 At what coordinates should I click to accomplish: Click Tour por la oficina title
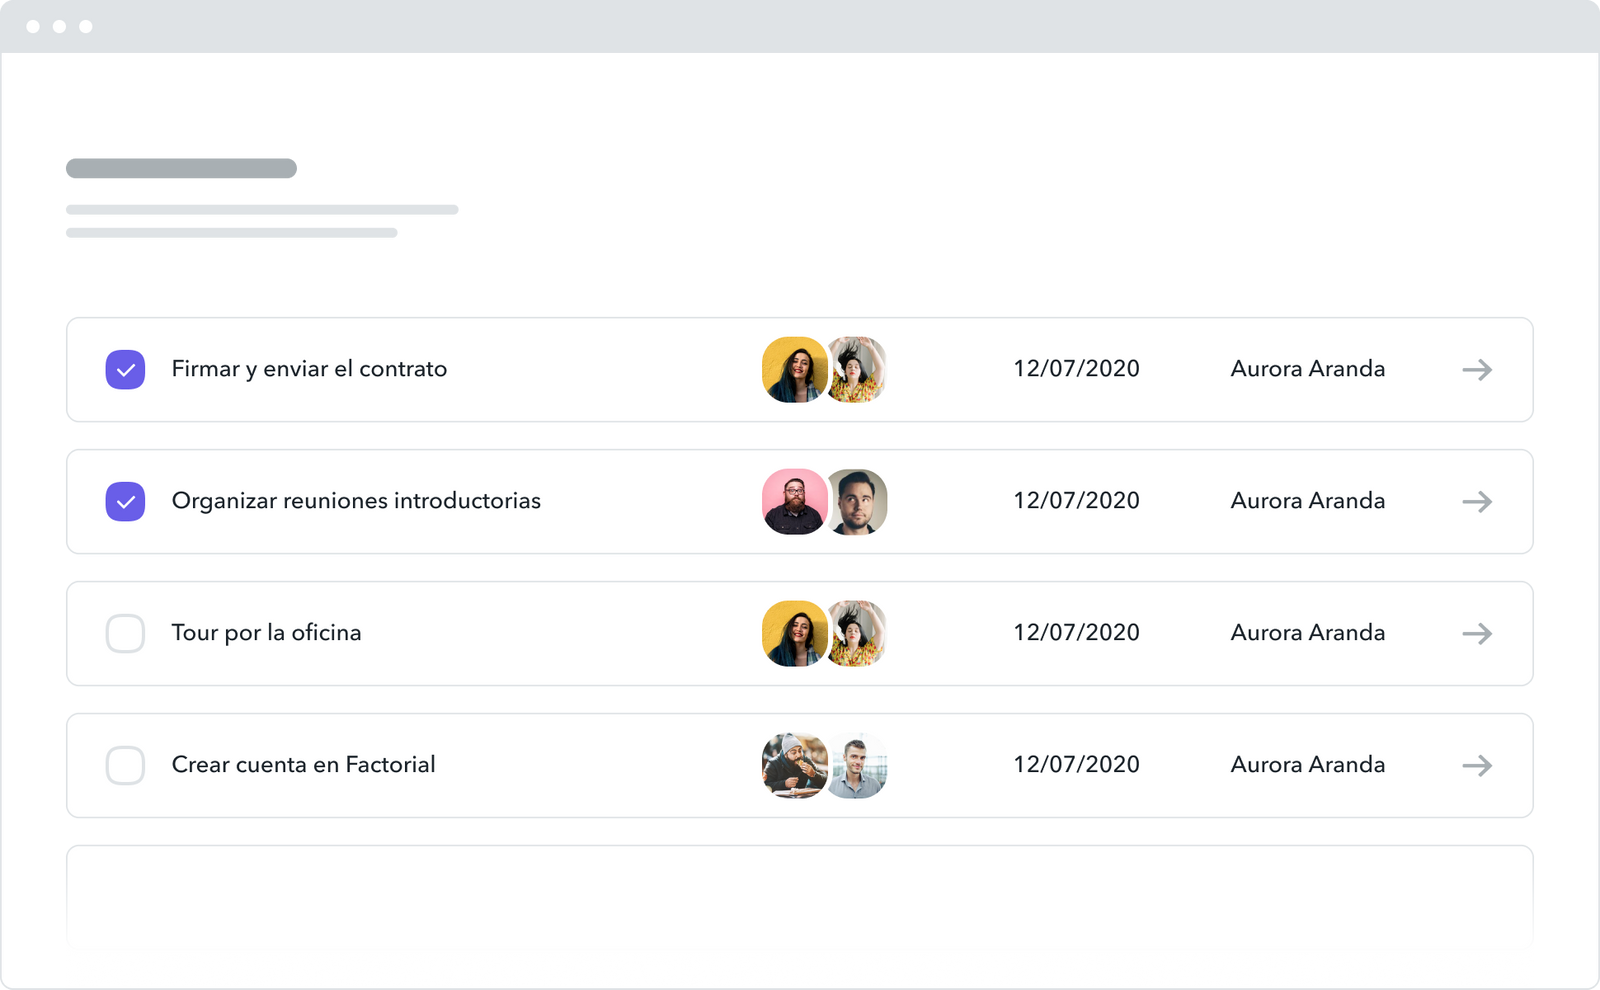click(266, 633)
